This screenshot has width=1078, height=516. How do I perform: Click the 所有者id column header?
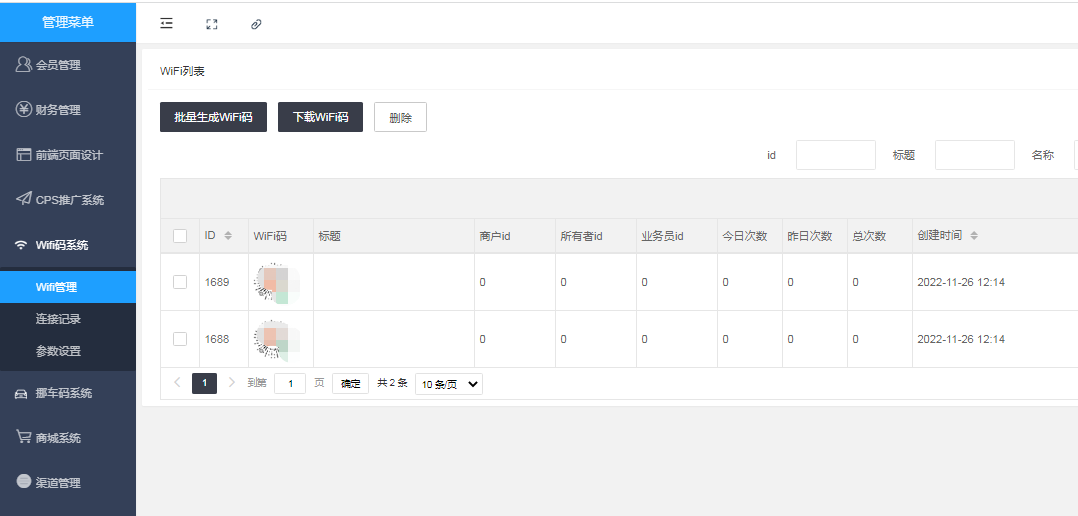tap(582, 236)
